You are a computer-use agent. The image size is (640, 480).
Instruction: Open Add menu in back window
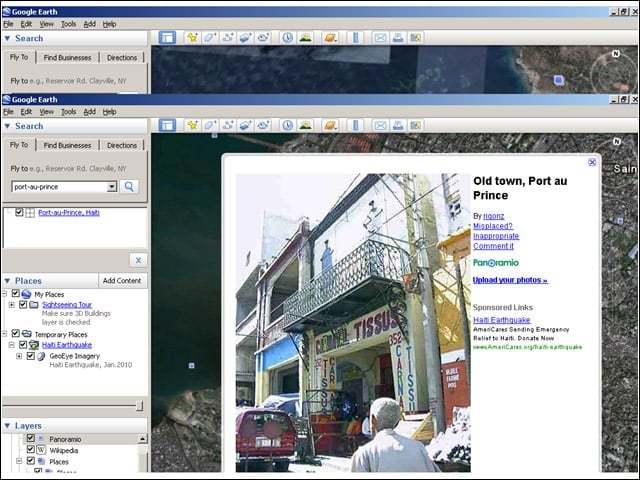[x=89, y=24]
